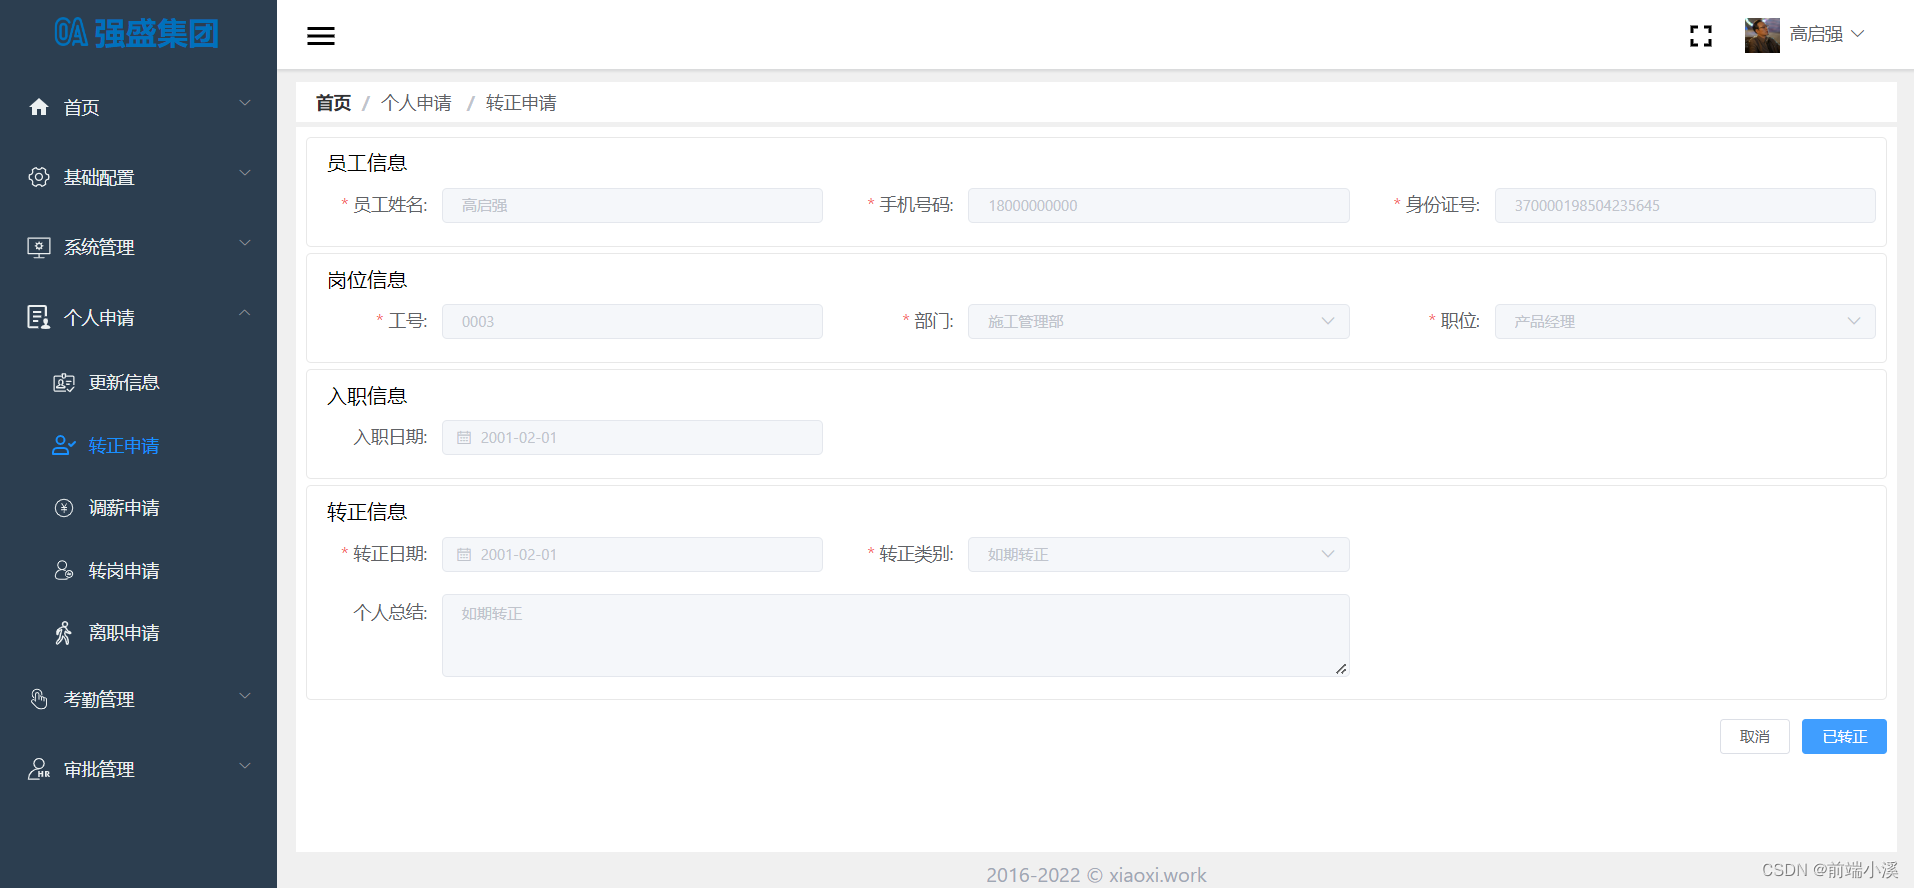
Task: Toggle the hamburger sidebar collapse icon
Action: pos(320,36)
